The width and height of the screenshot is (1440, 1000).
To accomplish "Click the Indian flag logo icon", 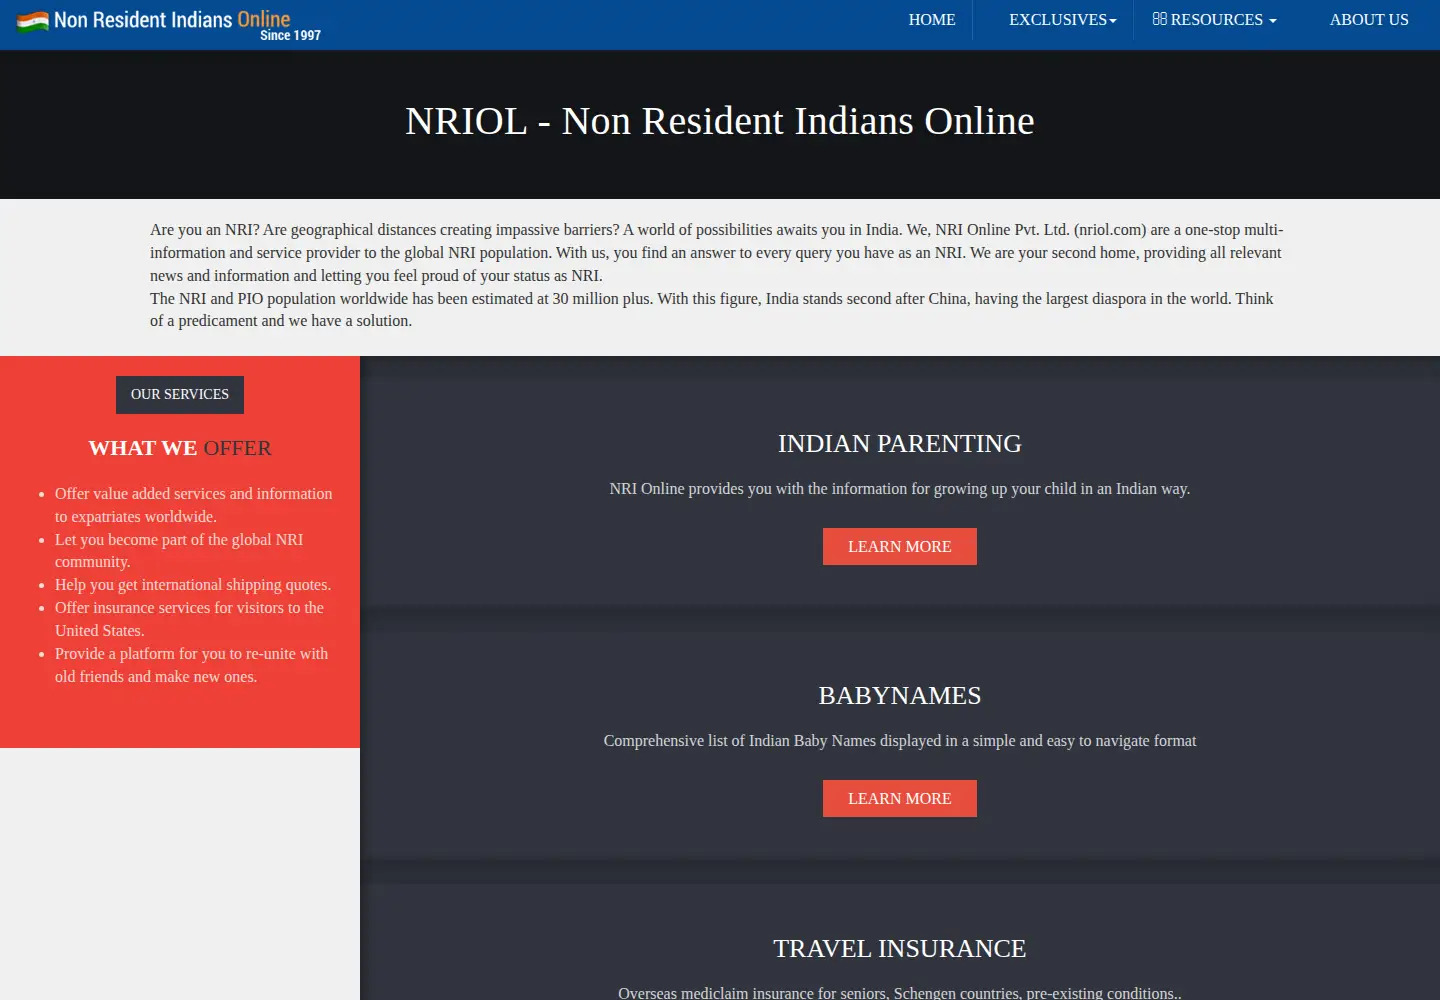I will pos(32,21).
